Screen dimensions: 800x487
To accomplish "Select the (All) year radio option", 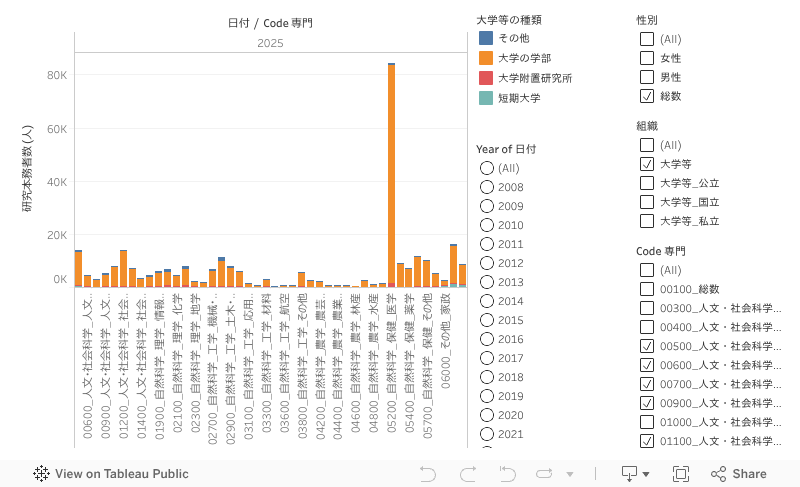I will click(x=487, y=168).
